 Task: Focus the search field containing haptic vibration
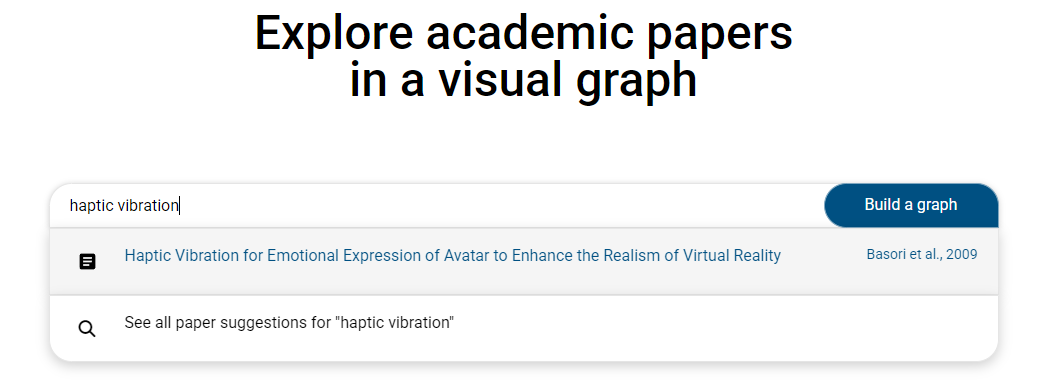[x=437, y=206]
